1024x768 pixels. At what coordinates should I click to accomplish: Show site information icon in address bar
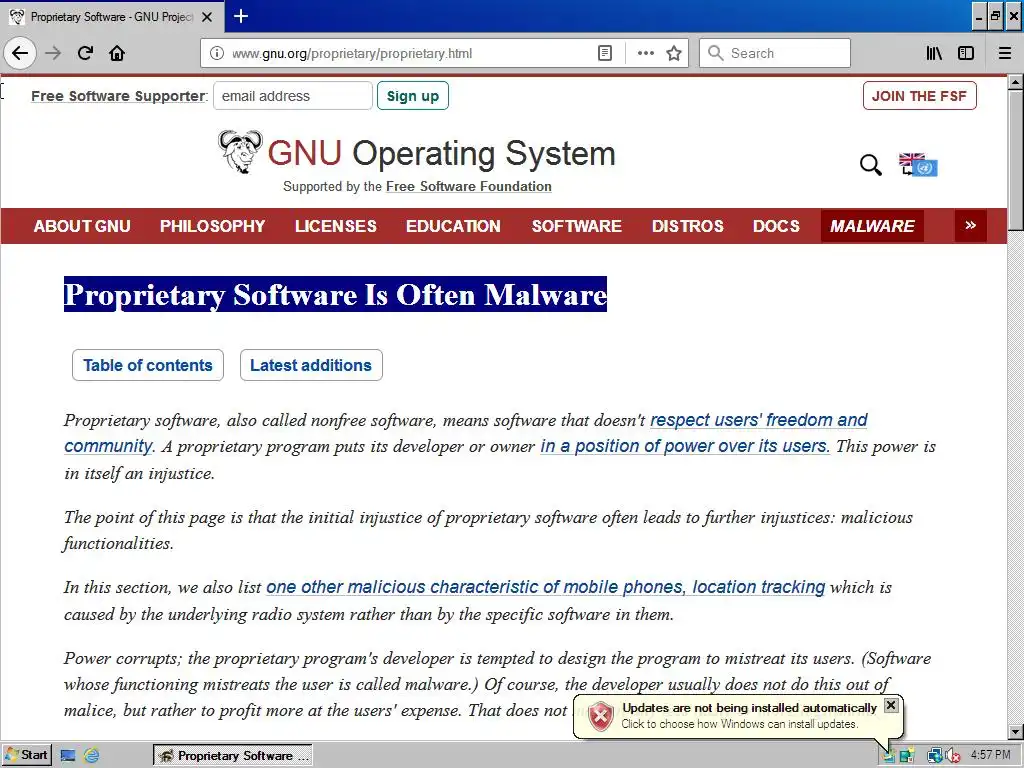(217, 53)
